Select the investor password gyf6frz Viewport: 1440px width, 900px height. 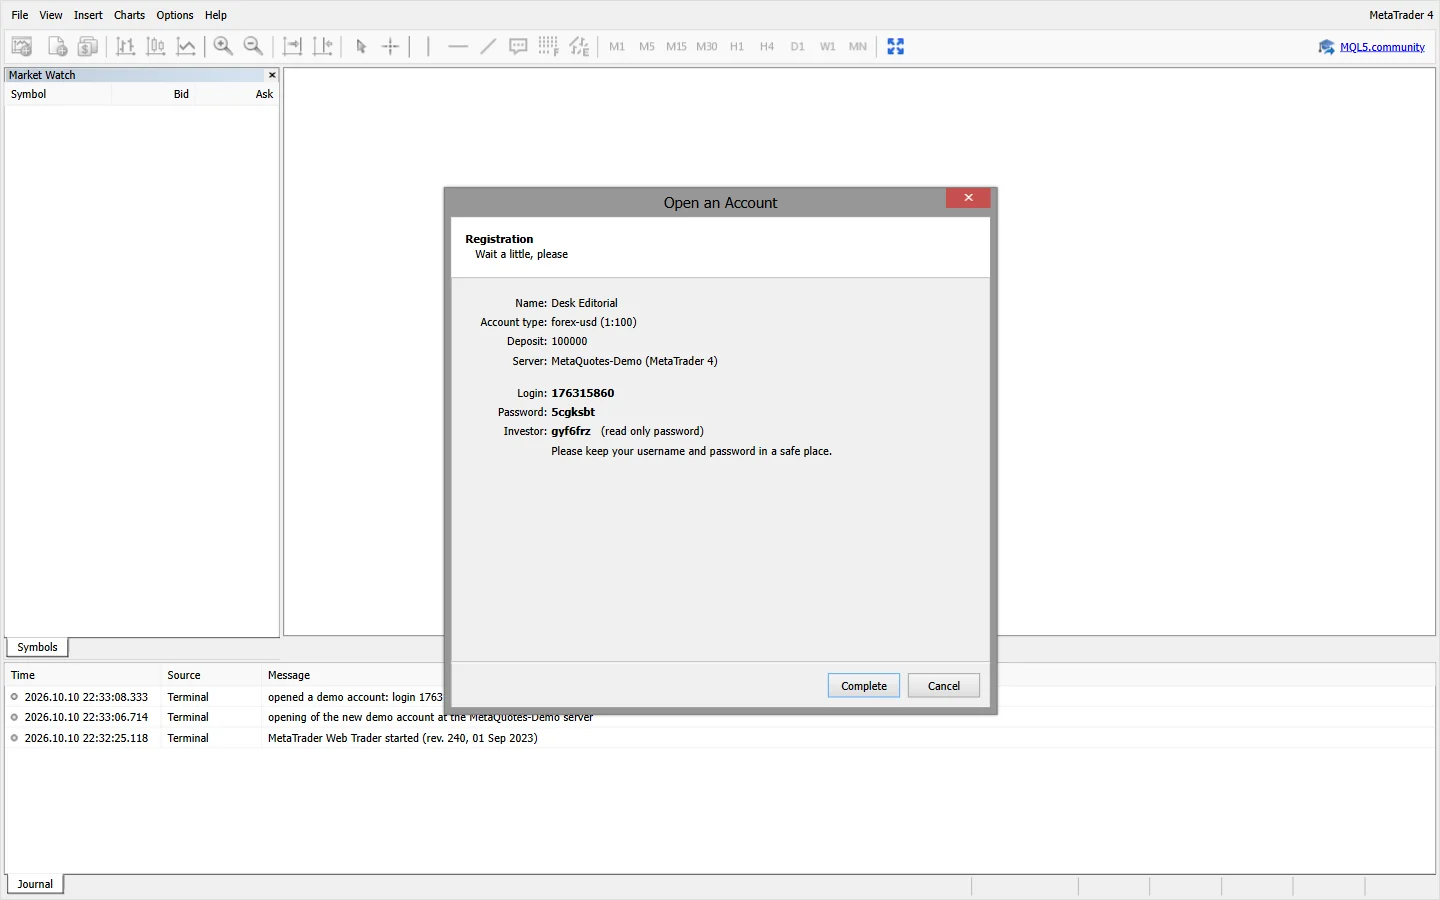pos(571,431)
